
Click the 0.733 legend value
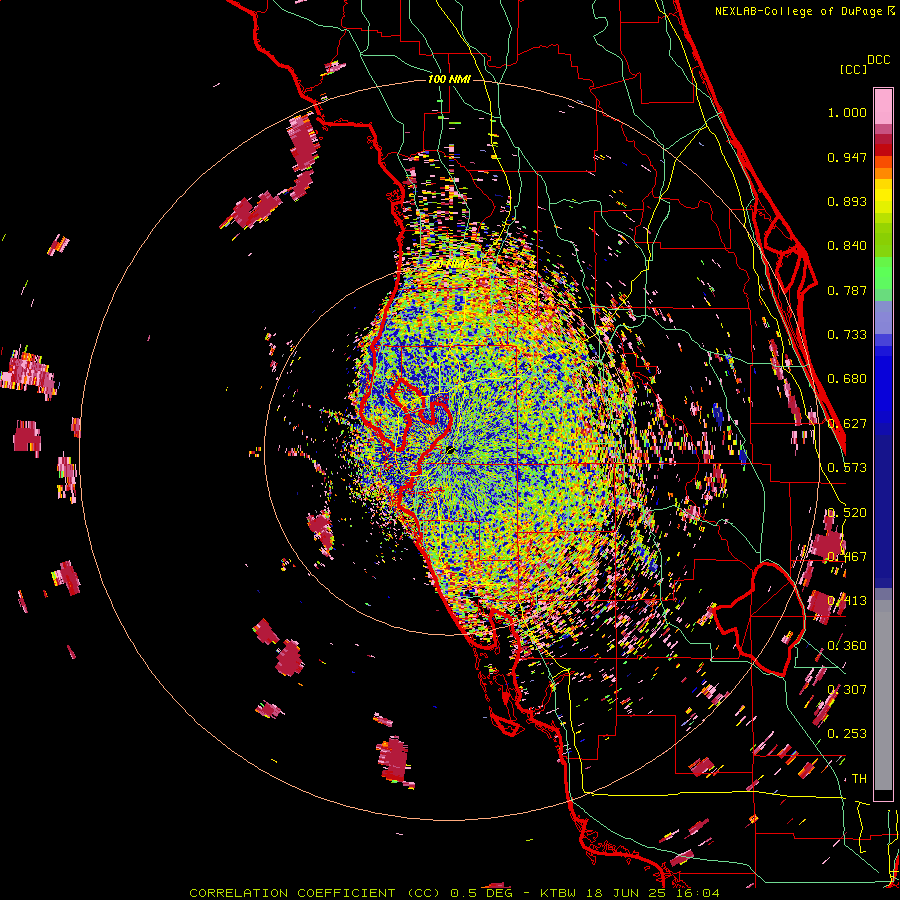847,335
